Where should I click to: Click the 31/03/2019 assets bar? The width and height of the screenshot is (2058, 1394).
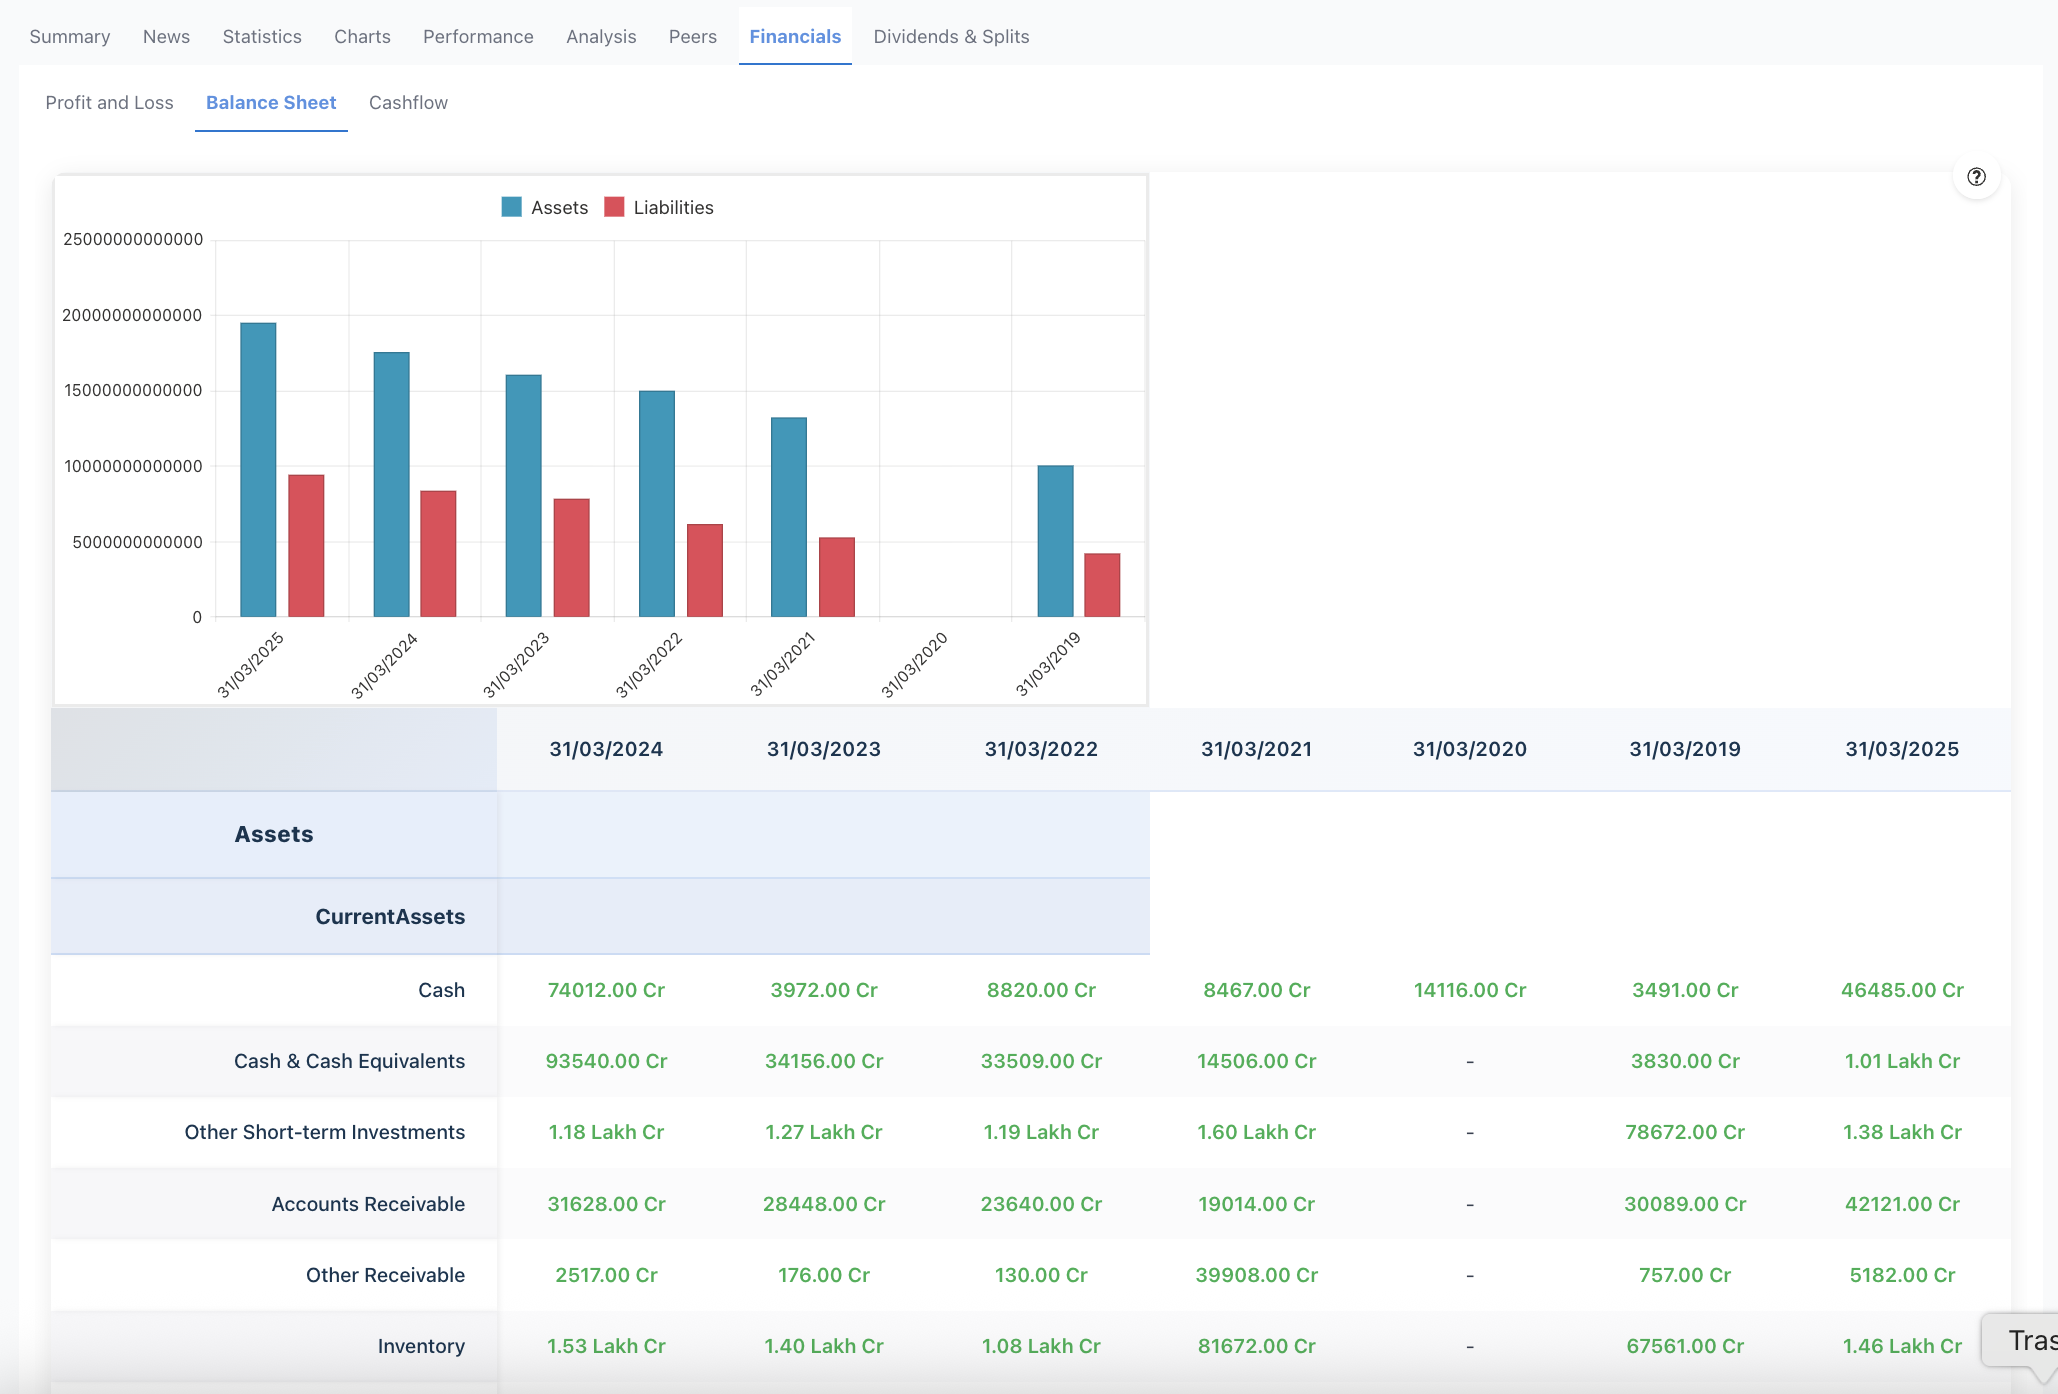coord(1055,541)
